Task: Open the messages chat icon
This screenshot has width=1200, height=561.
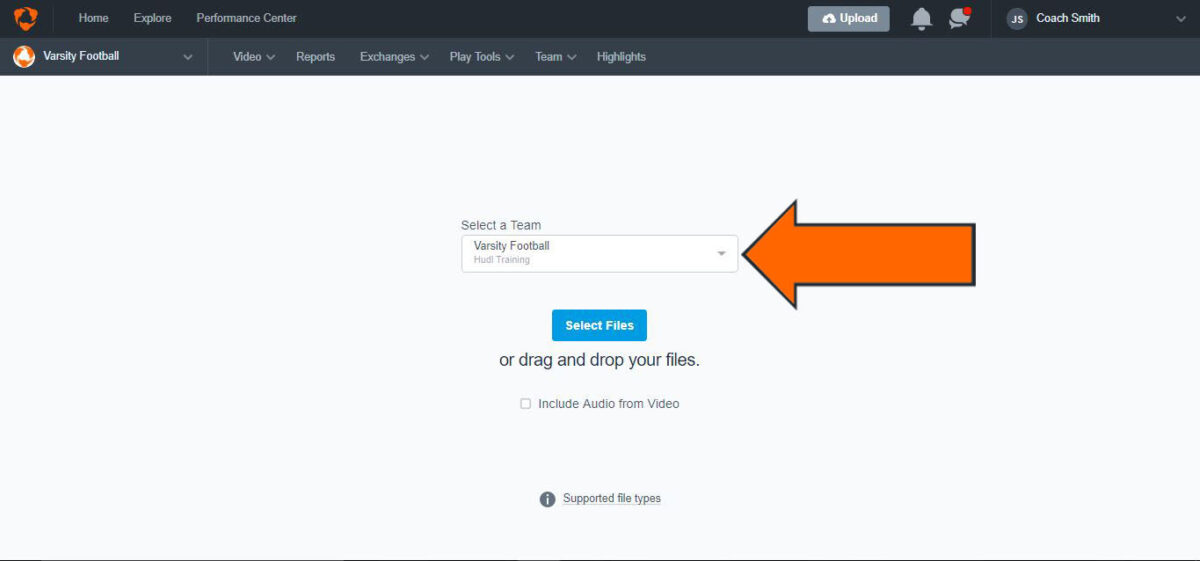Action: pyautogui.click(x=960, y=18)
